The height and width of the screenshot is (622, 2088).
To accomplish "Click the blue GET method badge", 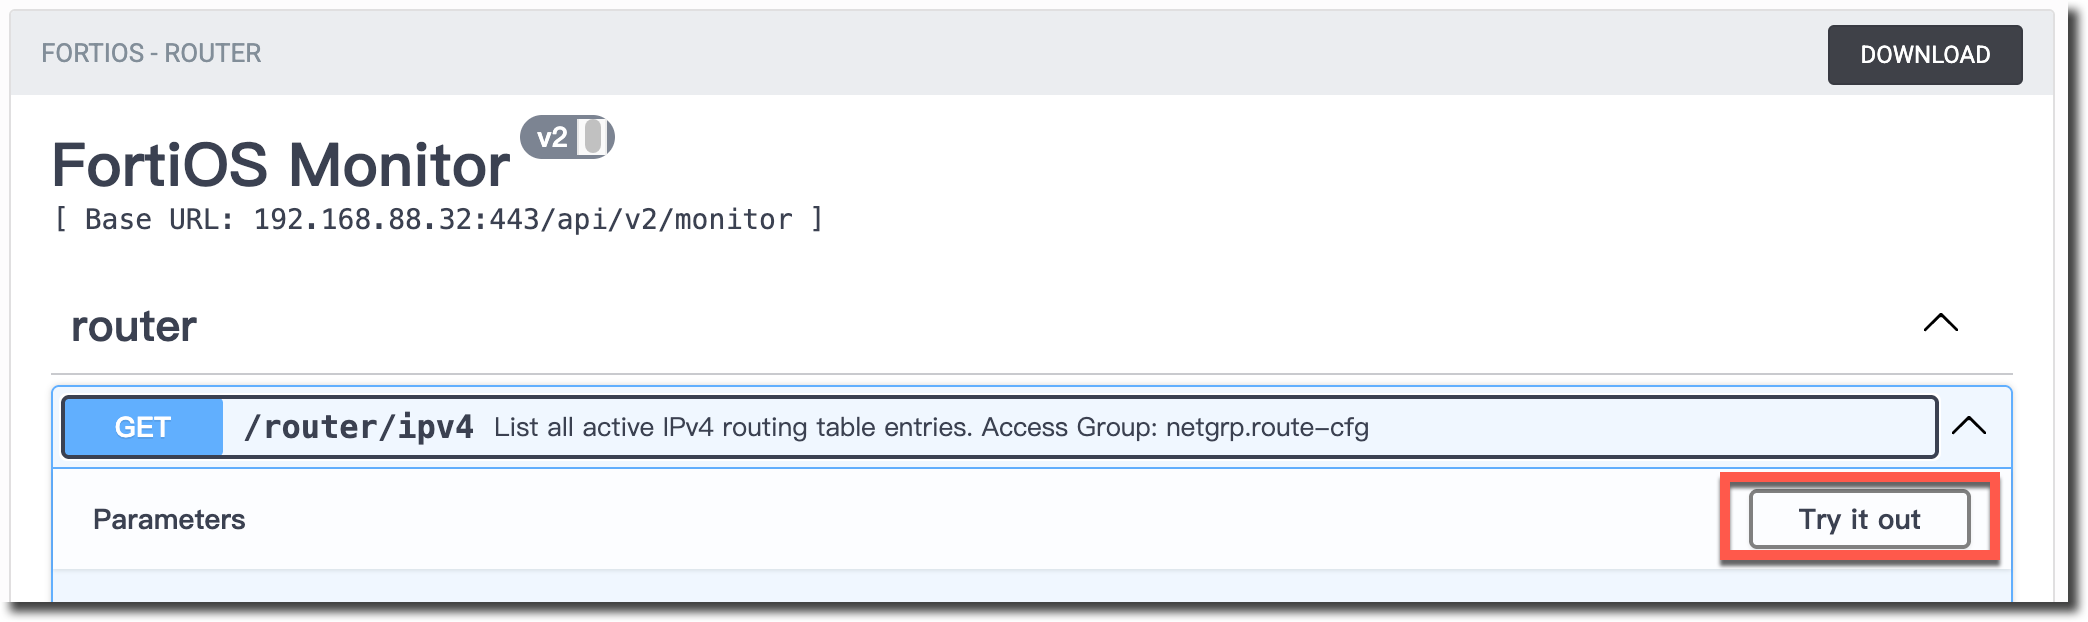I will tap(143, 427).
